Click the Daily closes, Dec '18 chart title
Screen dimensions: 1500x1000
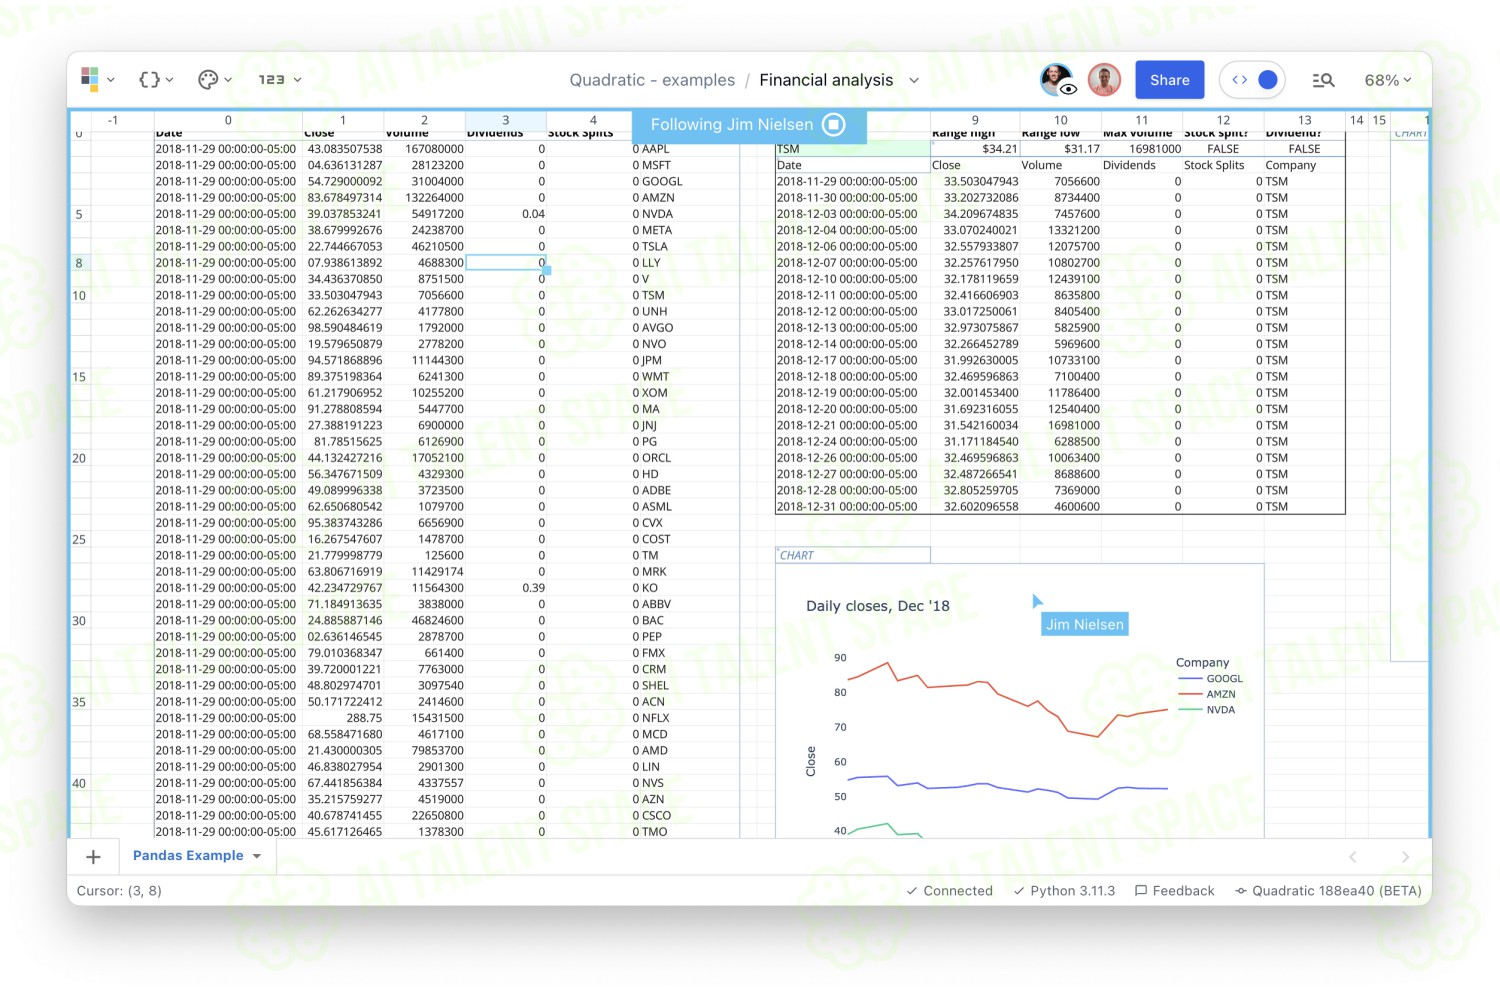pyautogui.click(x=878, y=606)
